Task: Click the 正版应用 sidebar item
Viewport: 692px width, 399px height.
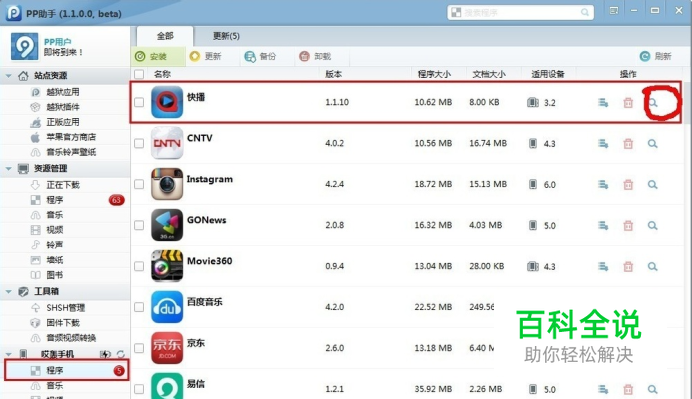Action: (63, 122)
